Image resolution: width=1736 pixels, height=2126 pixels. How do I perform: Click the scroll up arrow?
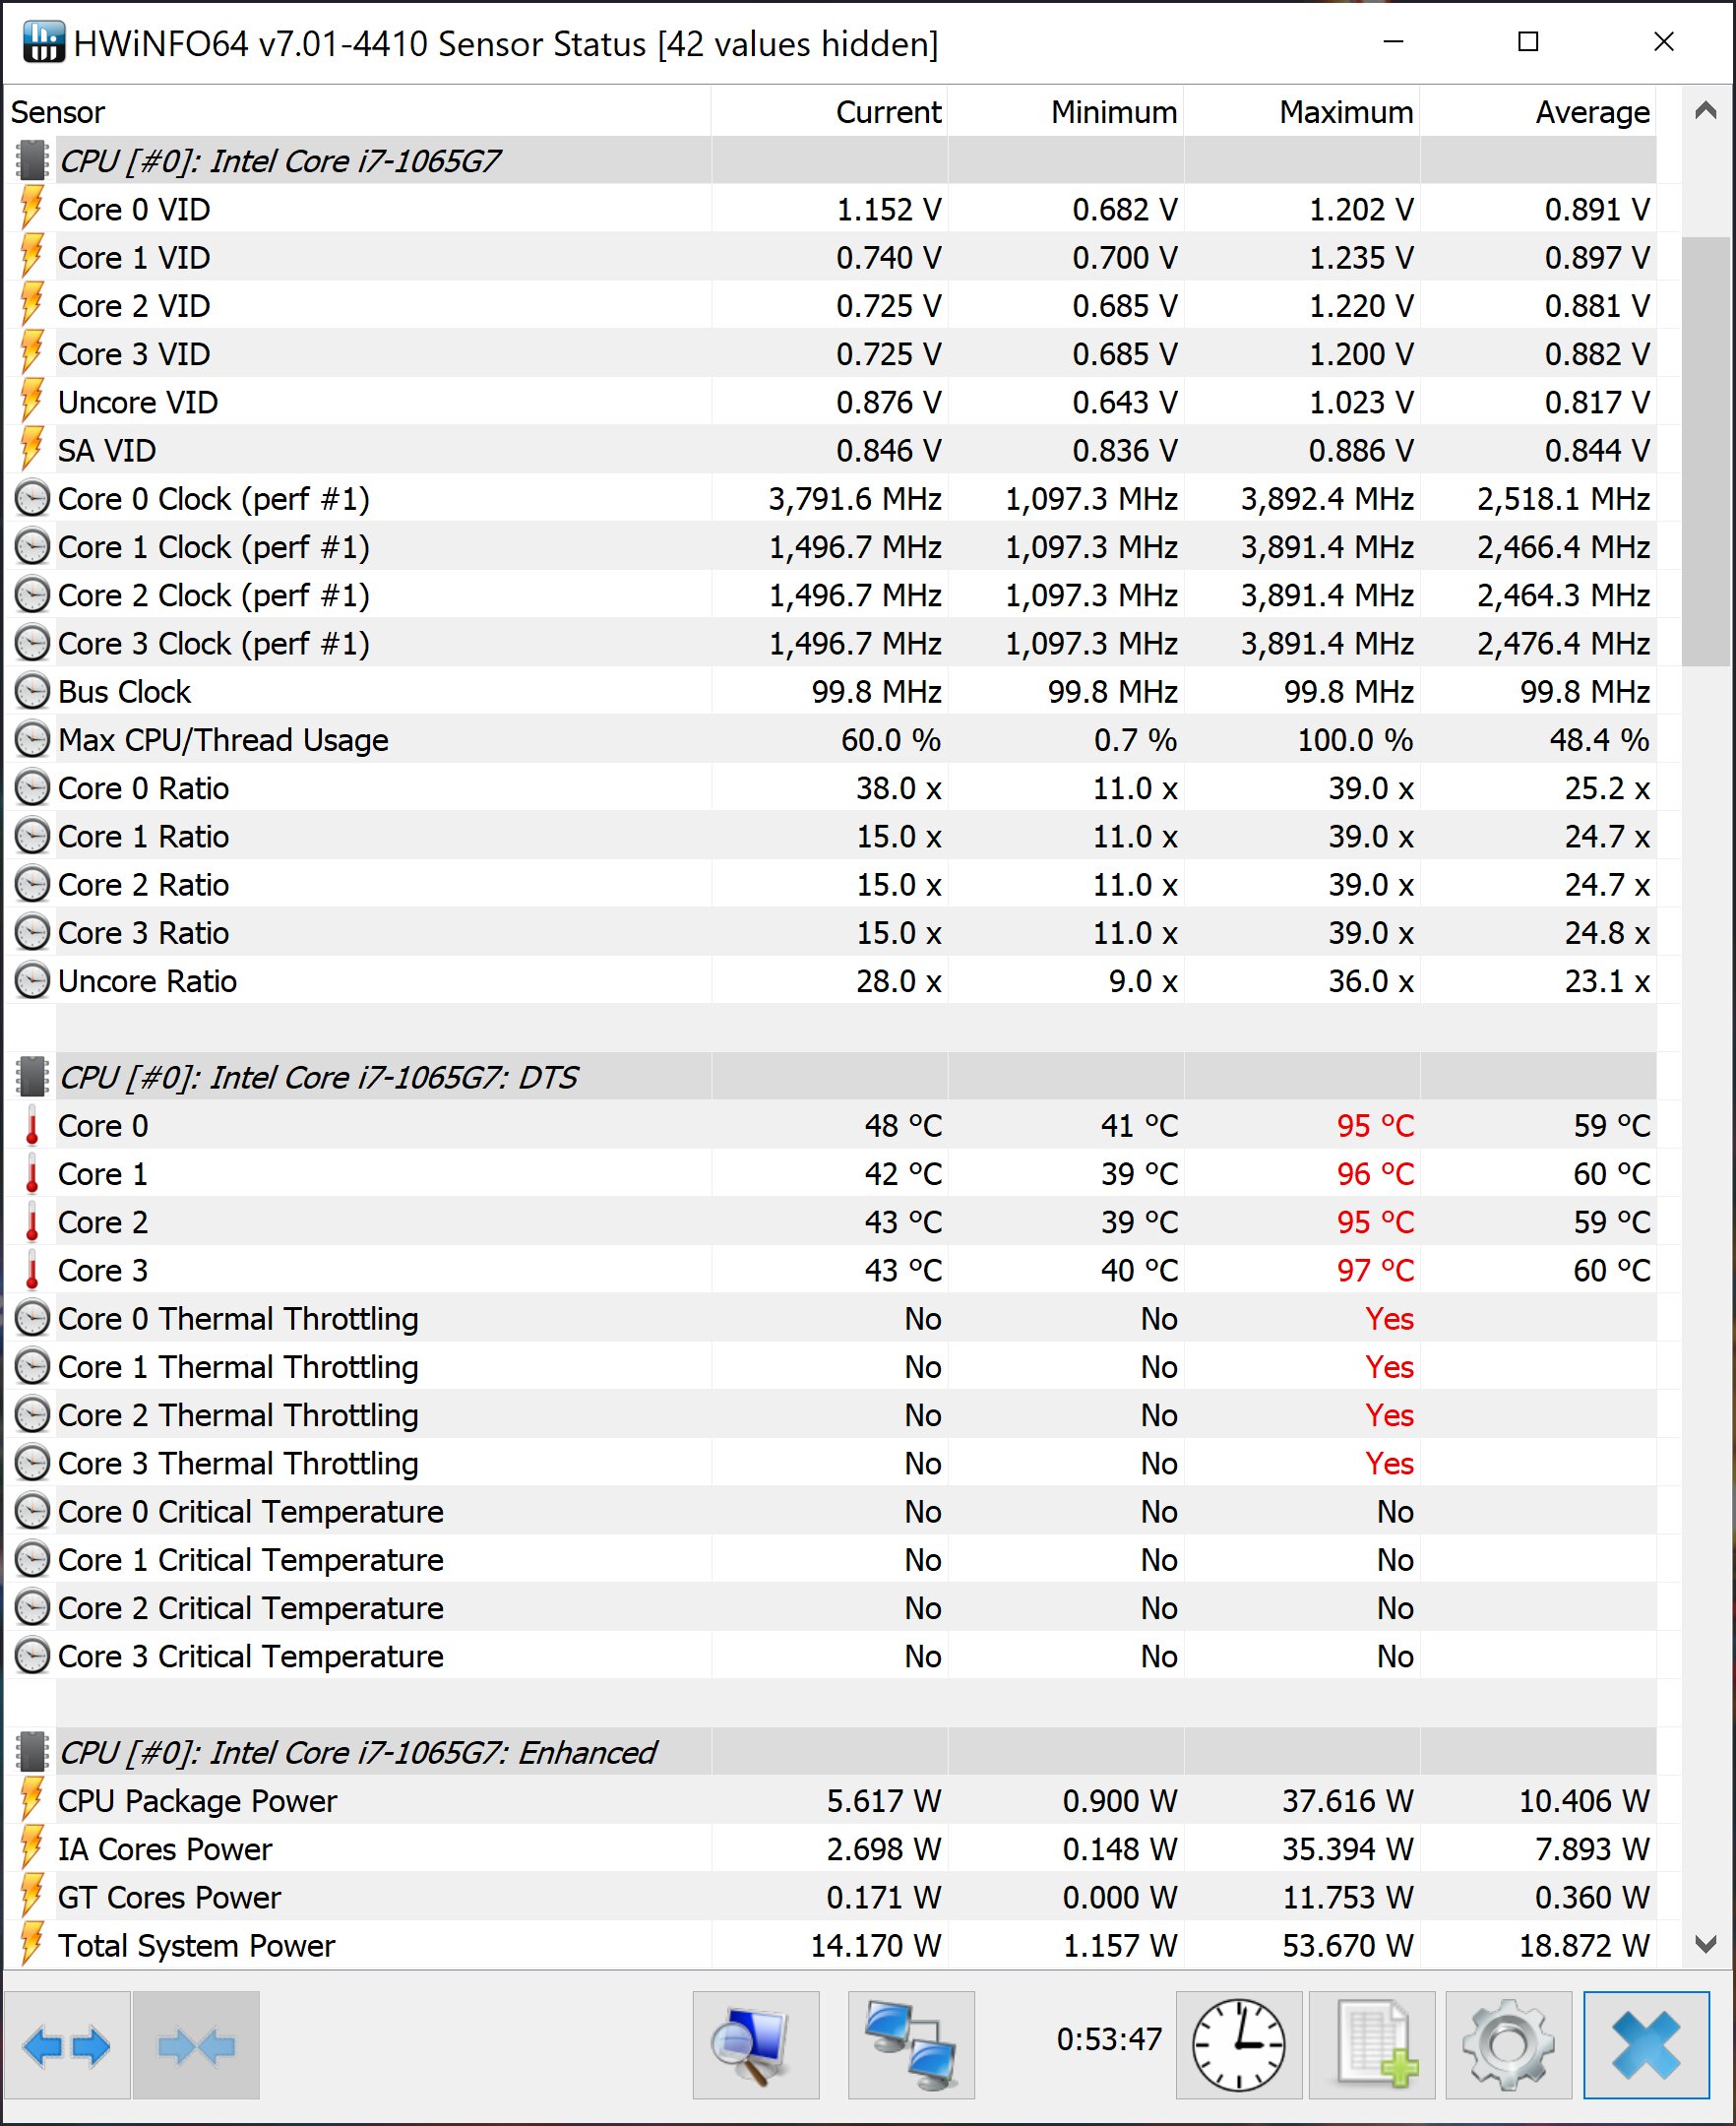click(x=1706, y=111)
